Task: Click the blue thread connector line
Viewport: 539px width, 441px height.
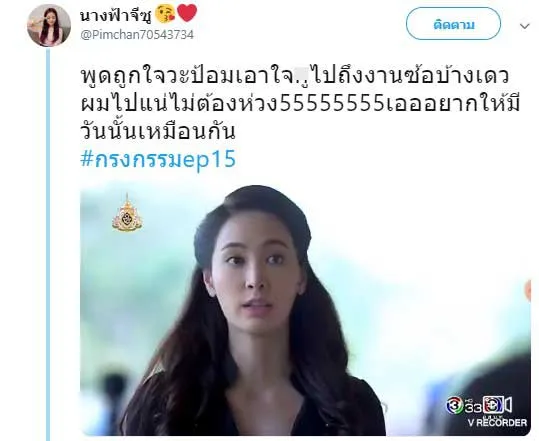Action: (x=48, y=244)
